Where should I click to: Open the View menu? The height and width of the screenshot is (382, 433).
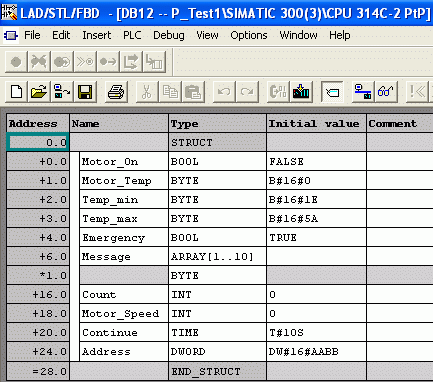tap(207, 35)
